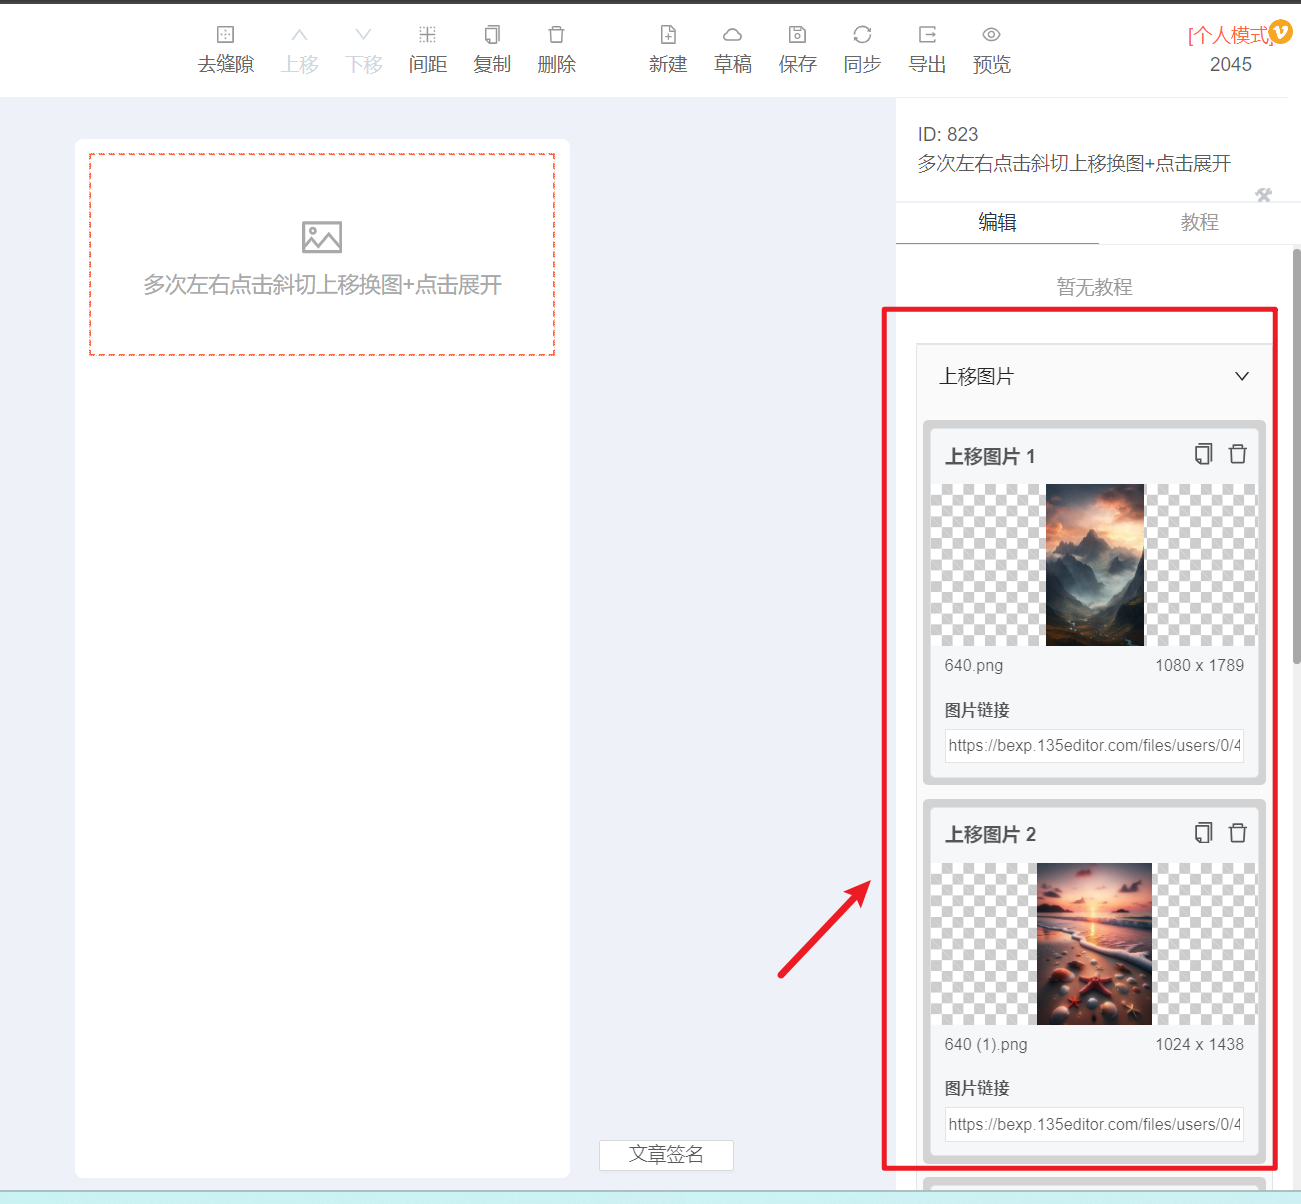Click the orange V membership badge
Image resolution: width=1301 pixels, height=1204 pixels.
click(1280, 31)
